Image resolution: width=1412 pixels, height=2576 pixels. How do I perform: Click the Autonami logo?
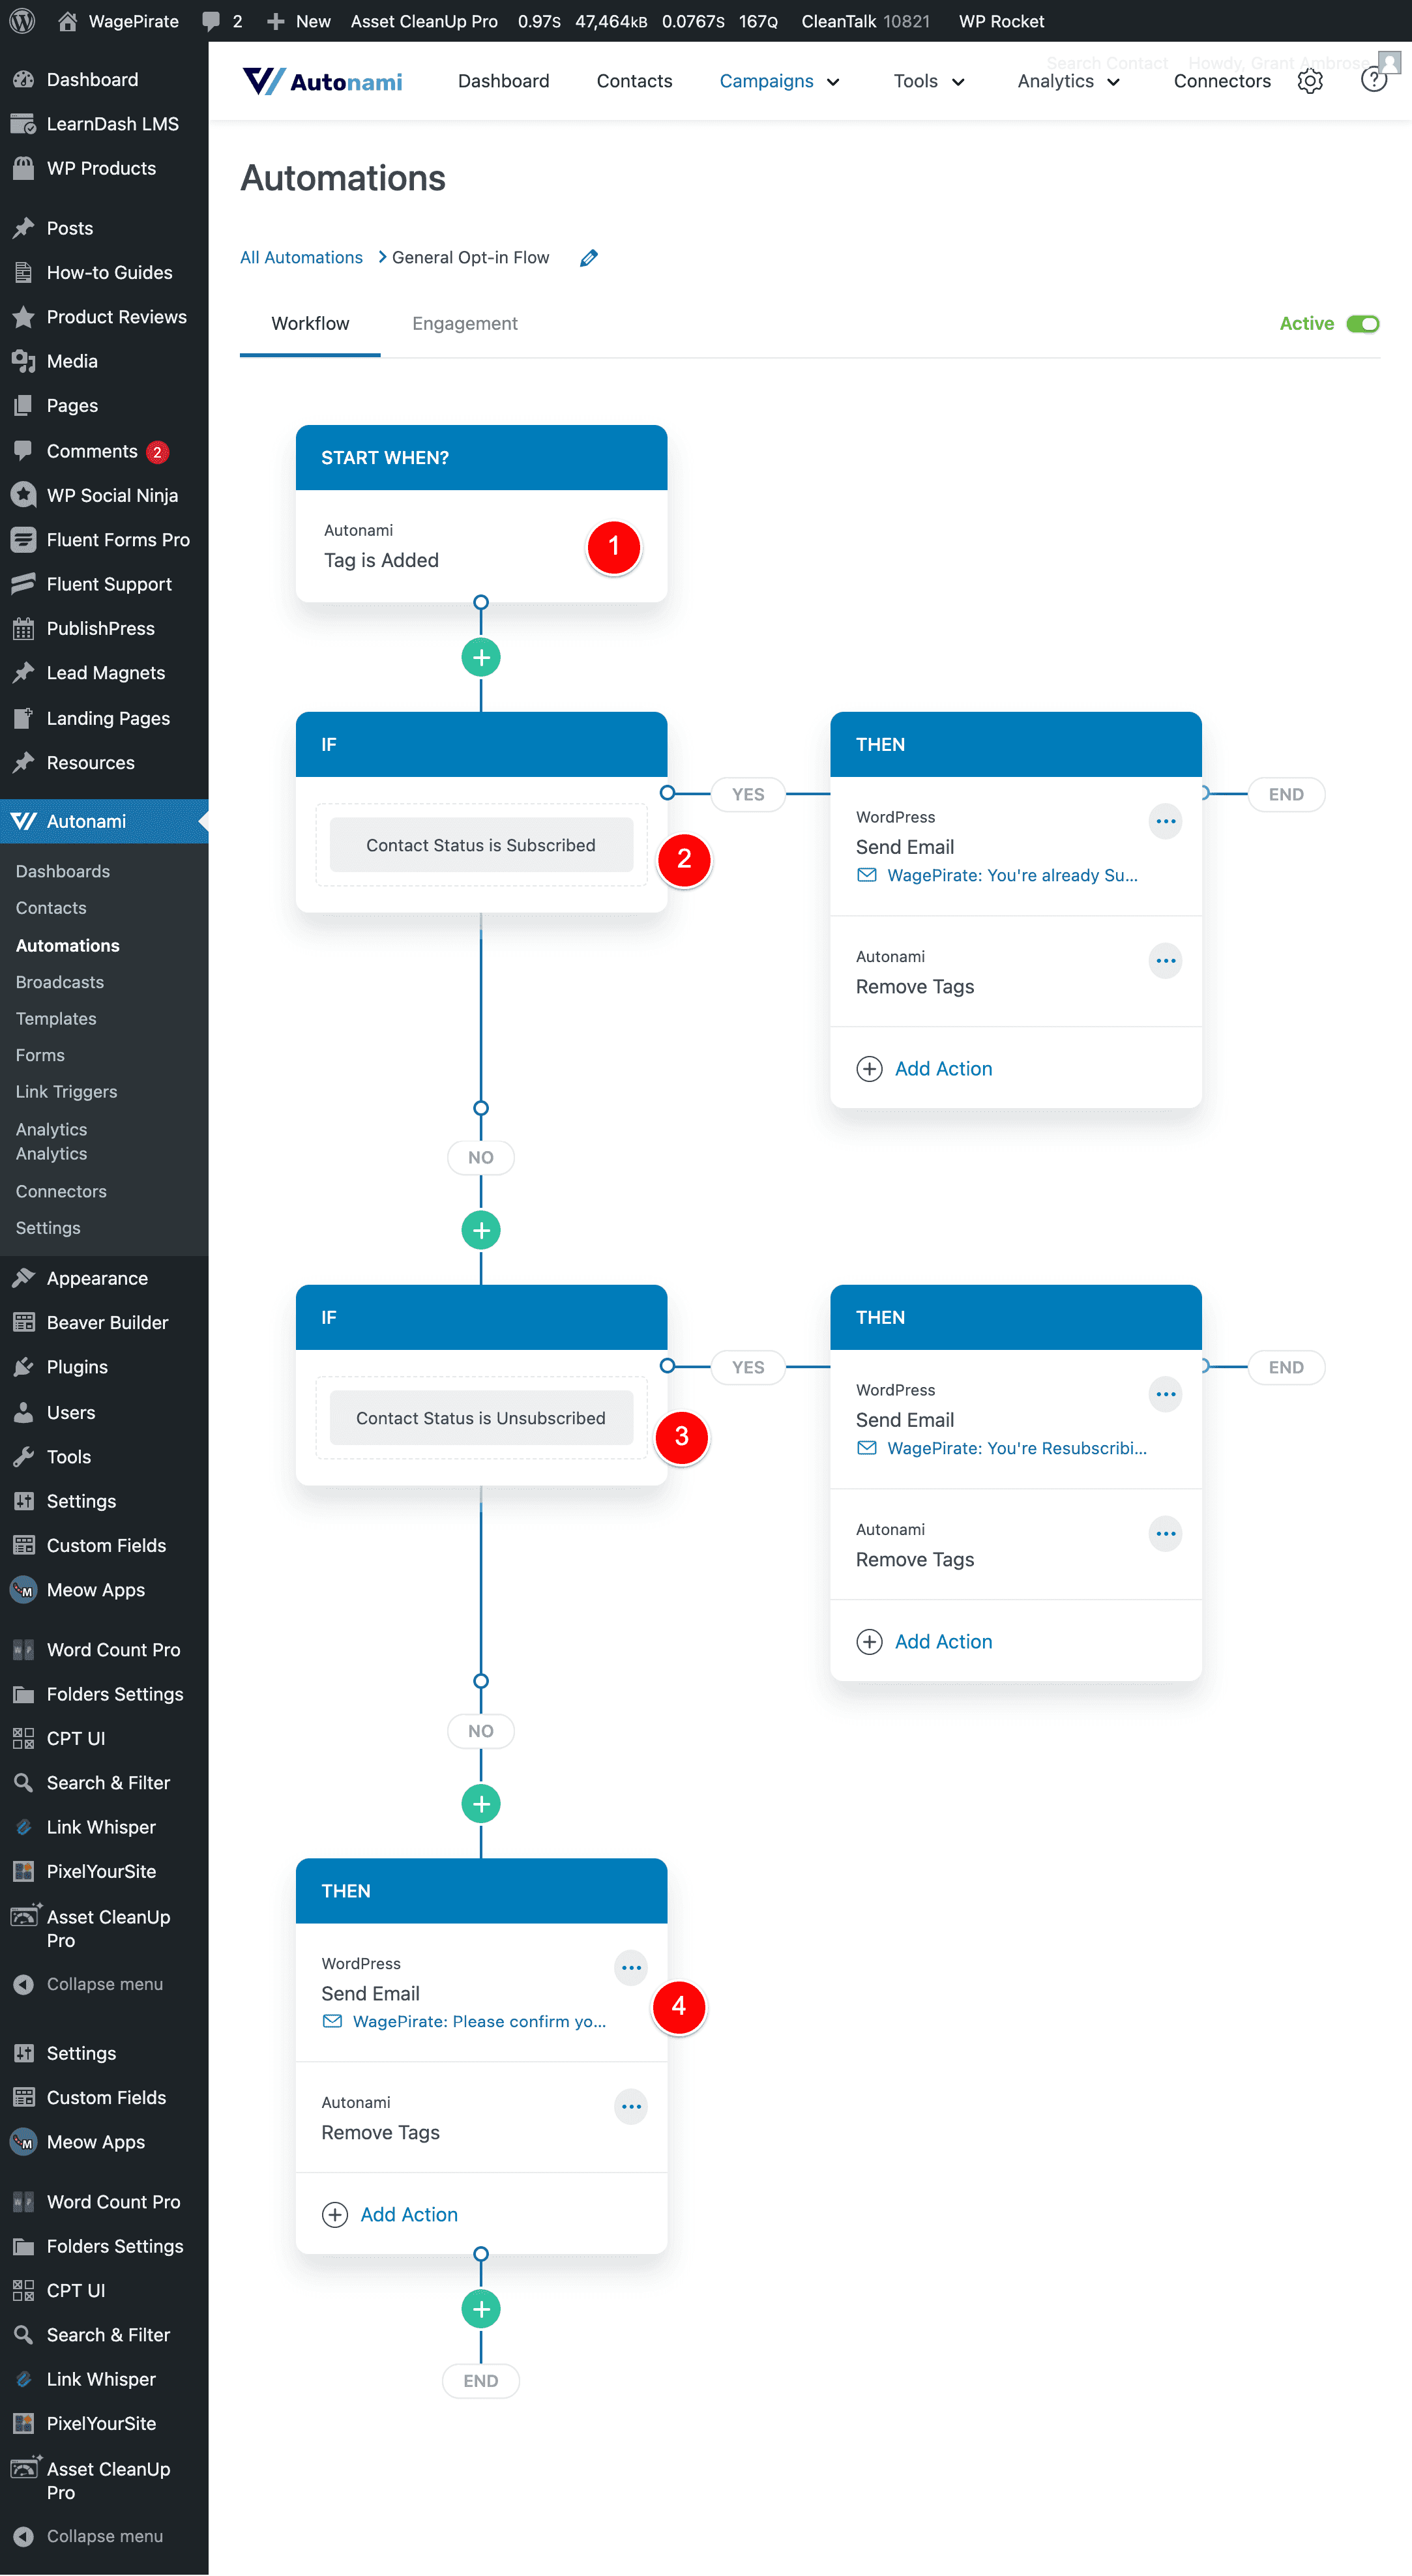(322, 81)
